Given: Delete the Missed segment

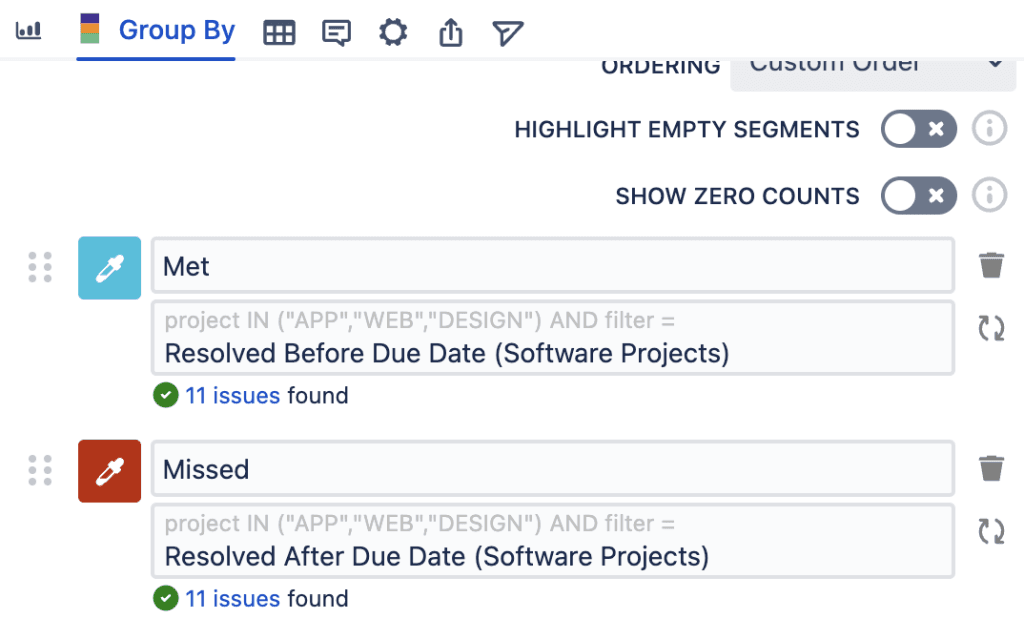Looking at the screenshot, I should [991, 469].
